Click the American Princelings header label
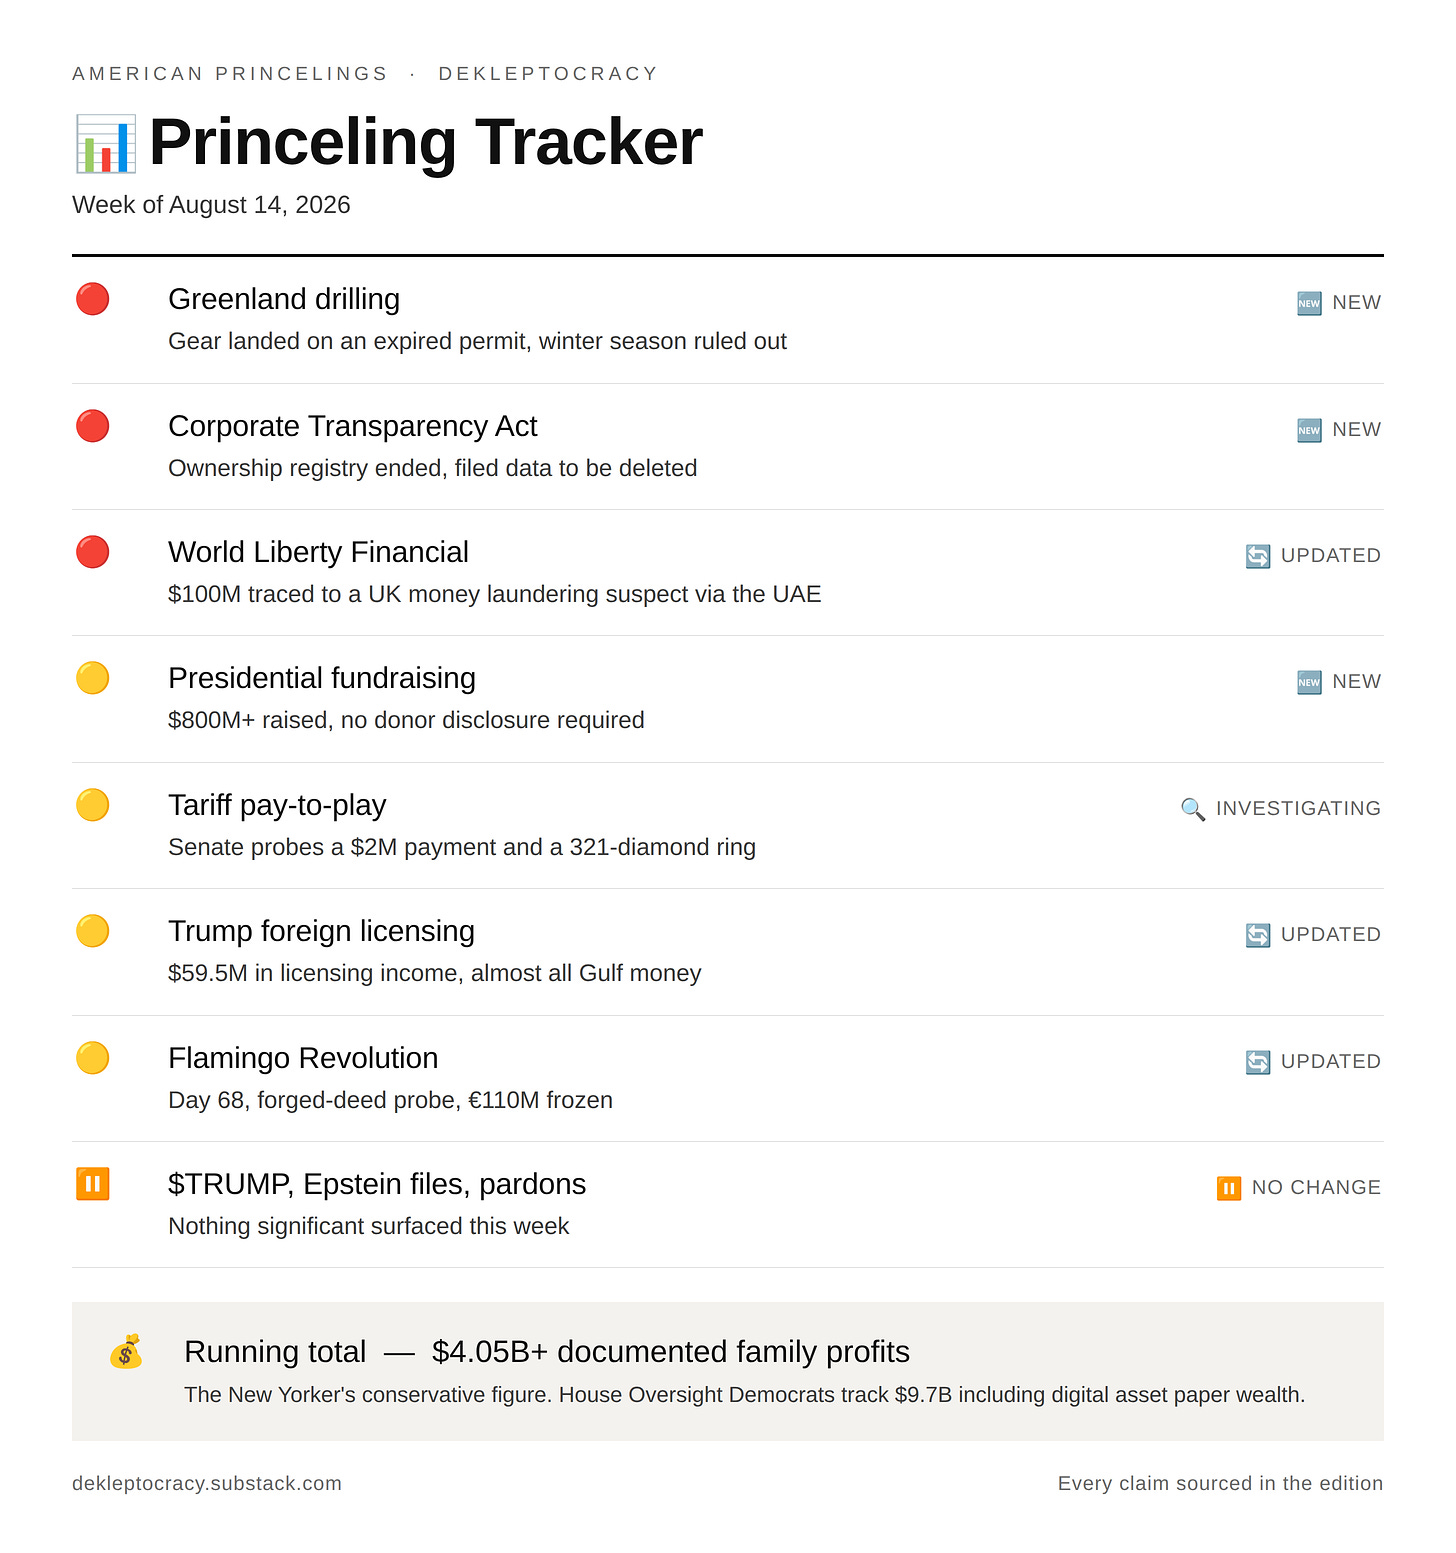 229,74
